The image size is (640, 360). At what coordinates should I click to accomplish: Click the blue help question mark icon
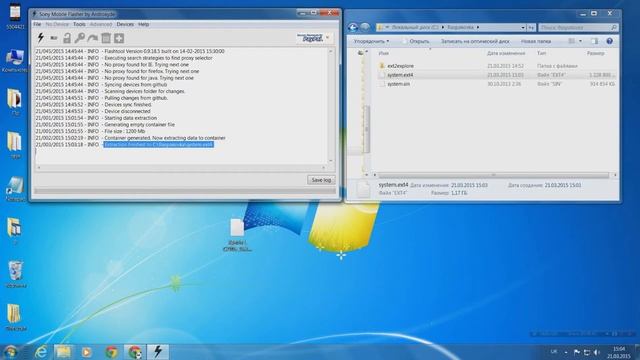(x=609, y=41)
